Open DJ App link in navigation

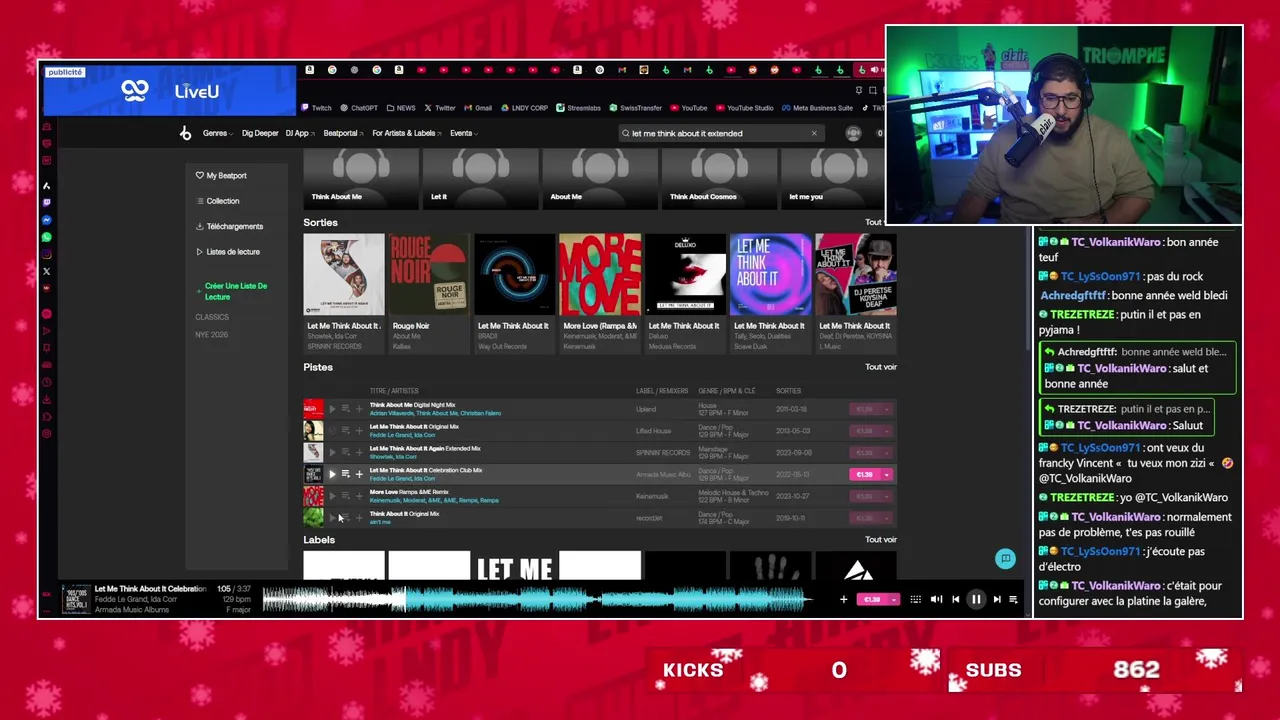pos(299,133)
